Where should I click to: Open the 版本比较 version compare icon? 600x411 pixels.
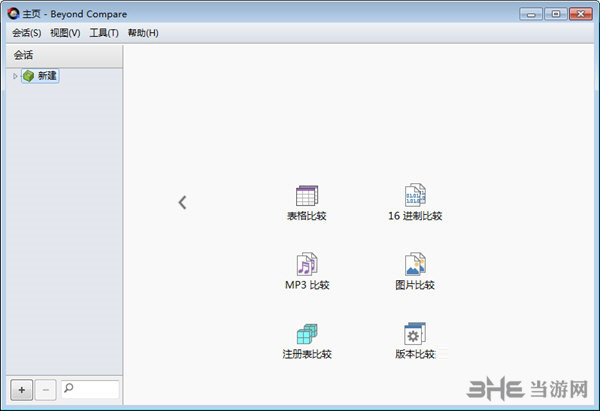tap(415, 333)
